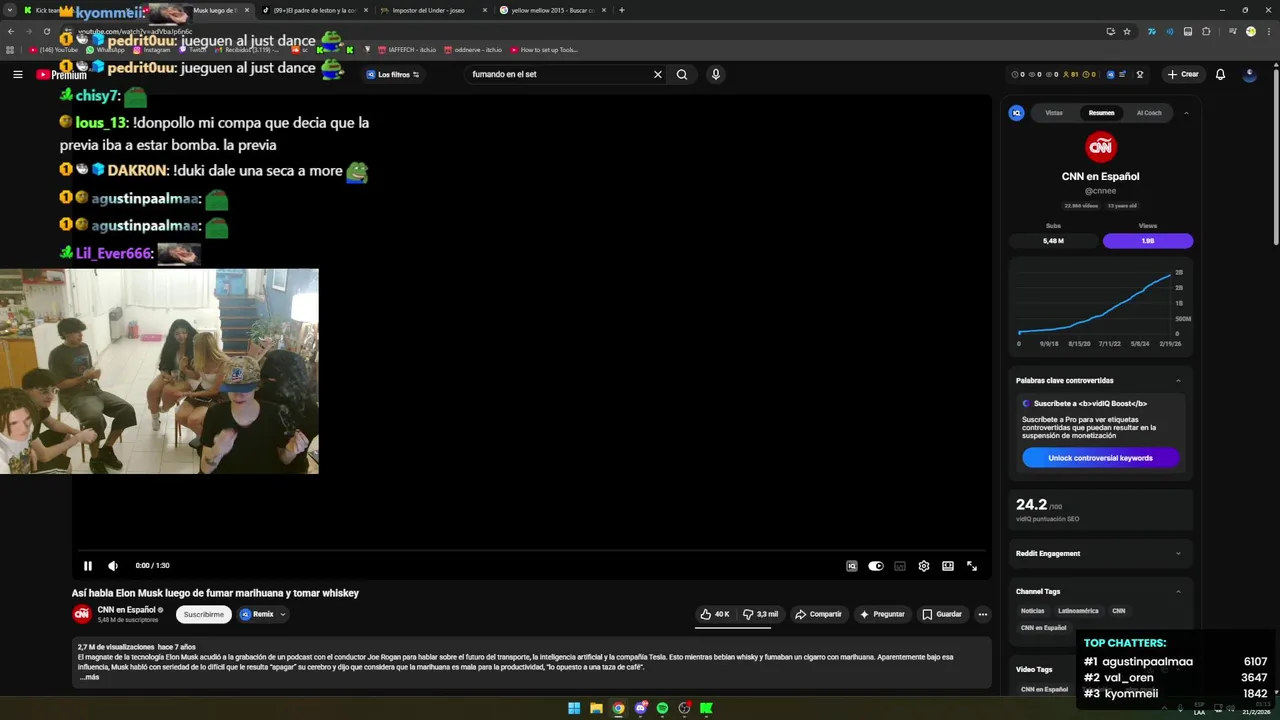This screenshot has width=1280, height=720.
Task: Open the Los filtros dropdown
Action: [x=393, y=74]
